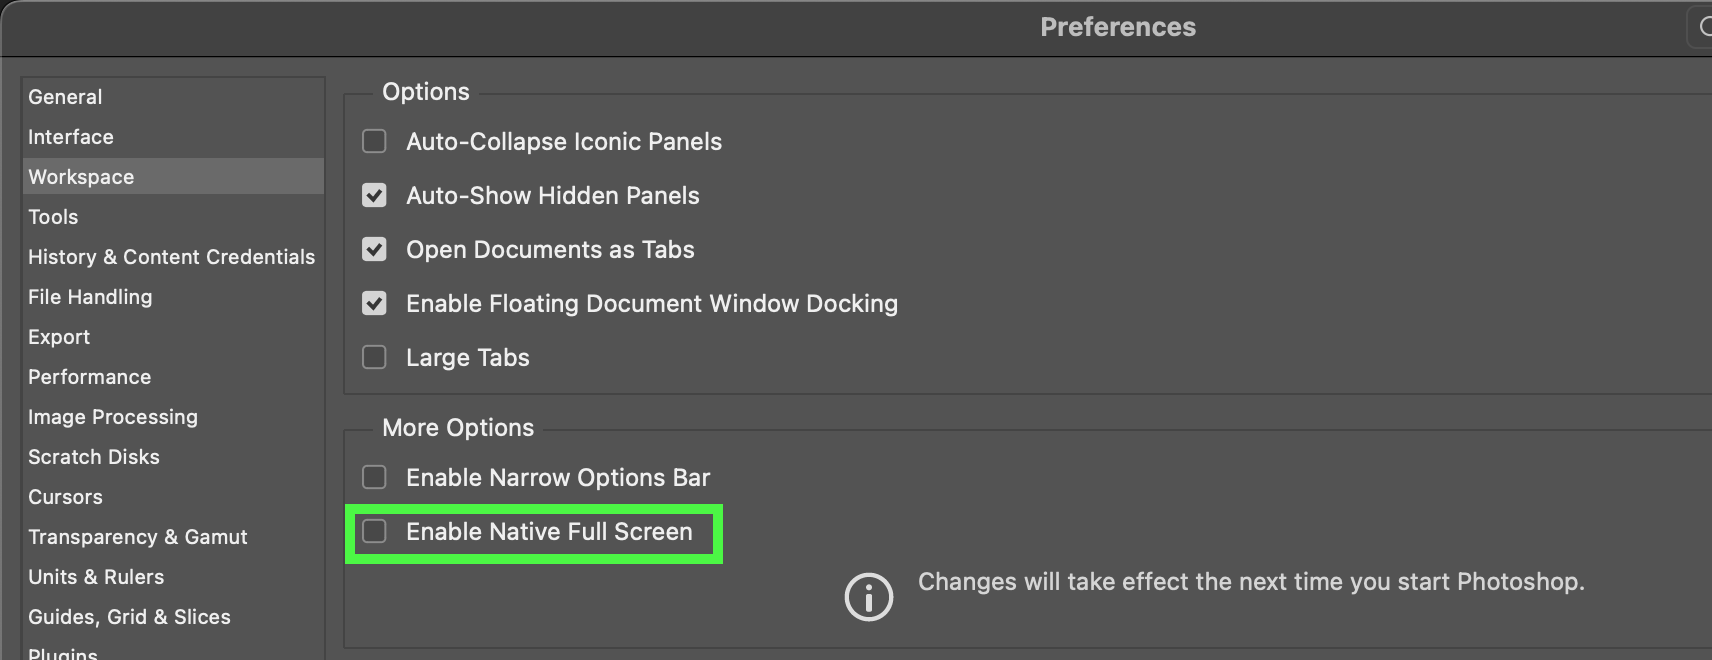Open the Performance preferences page
The image size is (1712, 660).
[x=89, y=377]
